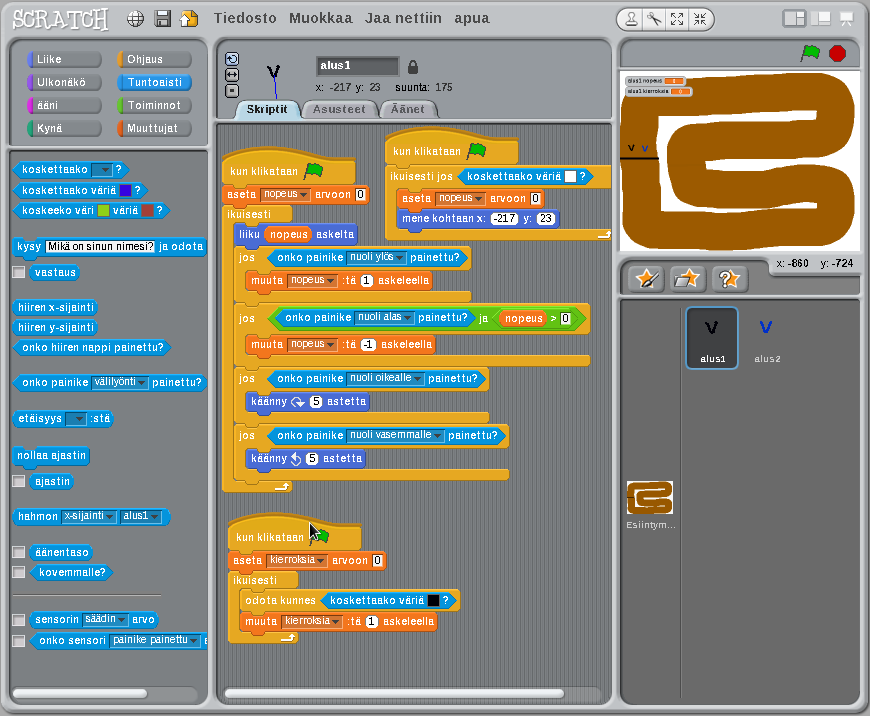Pick green swatch in koskeeko väri block
This screenshot has height=716, width=870.
pyautogui.click(x=103, y=210)
